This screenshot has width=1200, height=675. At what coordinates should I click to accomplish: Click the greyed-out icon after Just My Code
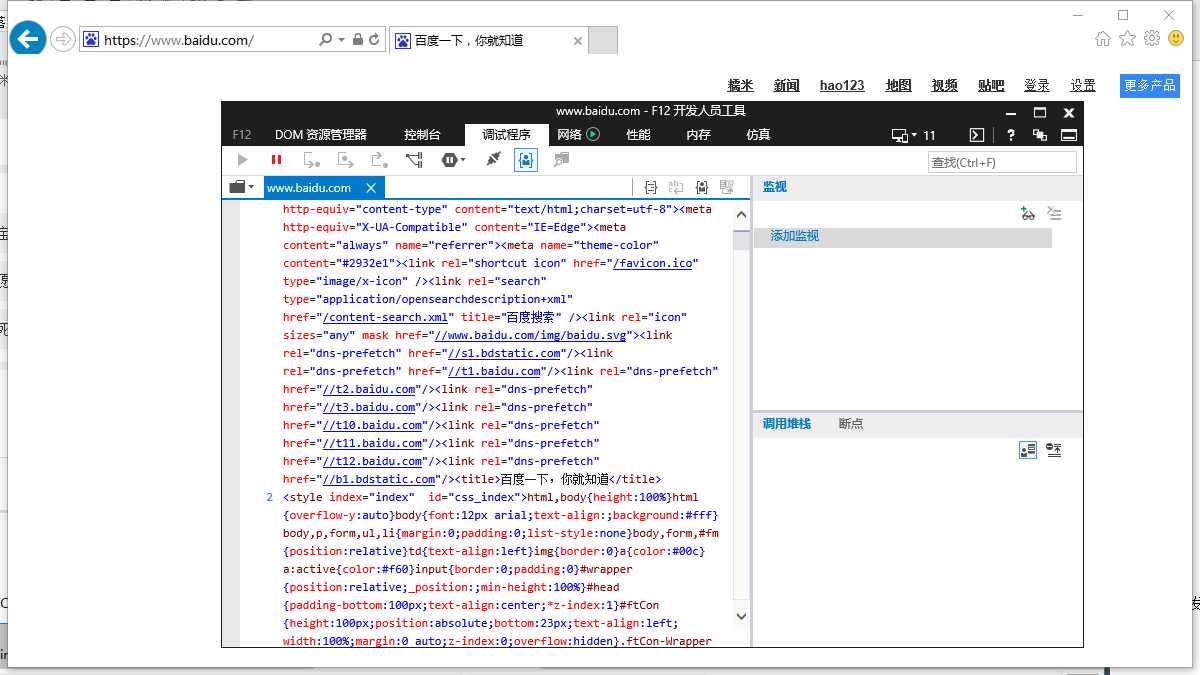point(561,160)
